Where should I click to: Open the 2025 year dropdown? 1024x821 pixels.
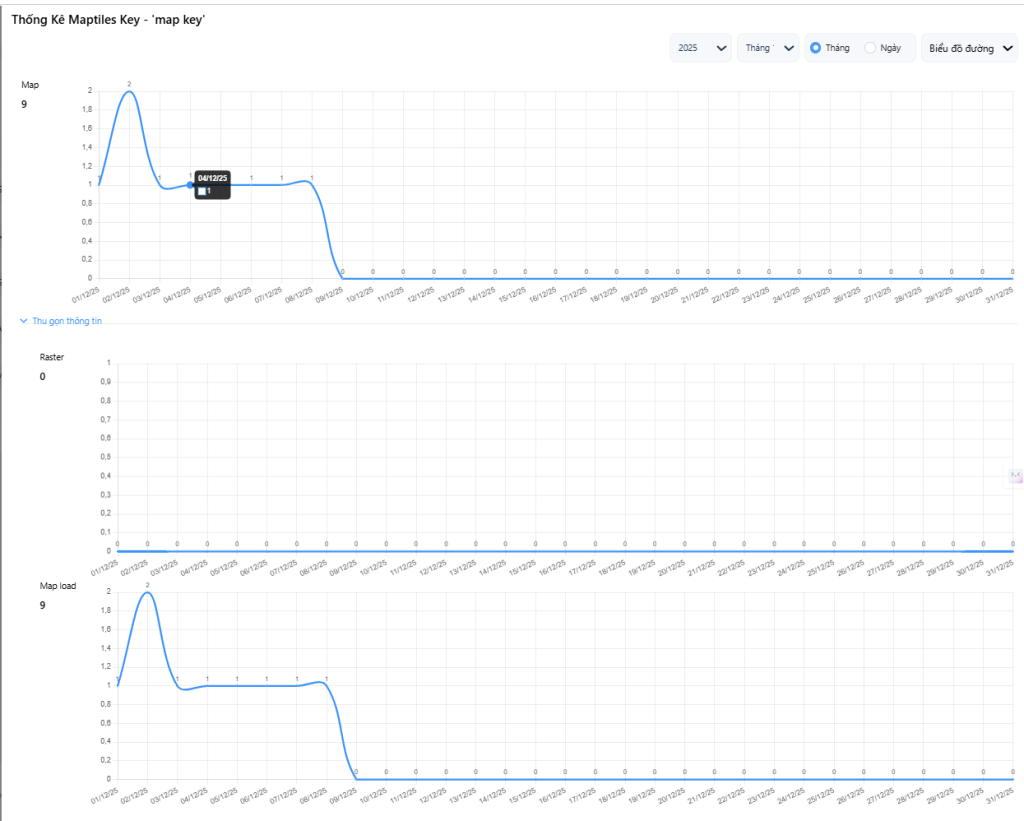700,48
